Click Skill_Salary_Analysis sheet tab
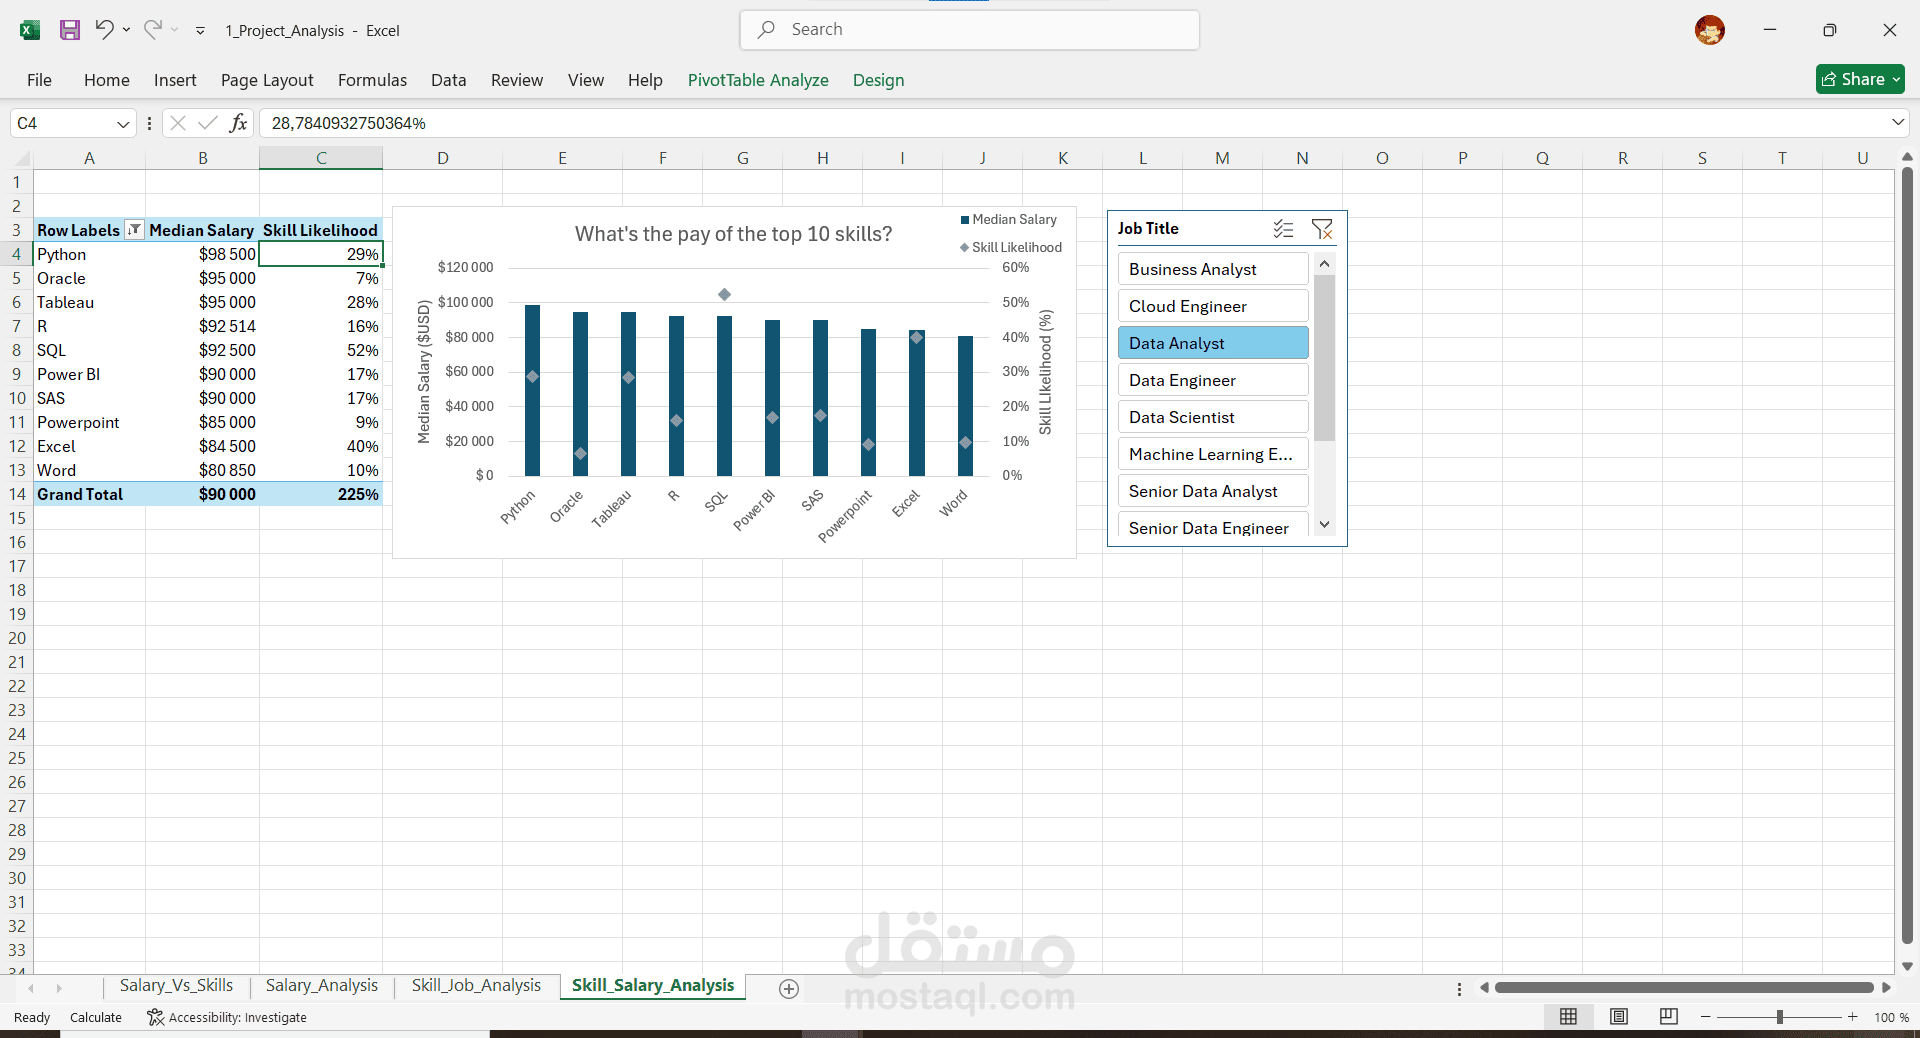The height and width of the screenshot is (1038, 1920). point(653,986)
